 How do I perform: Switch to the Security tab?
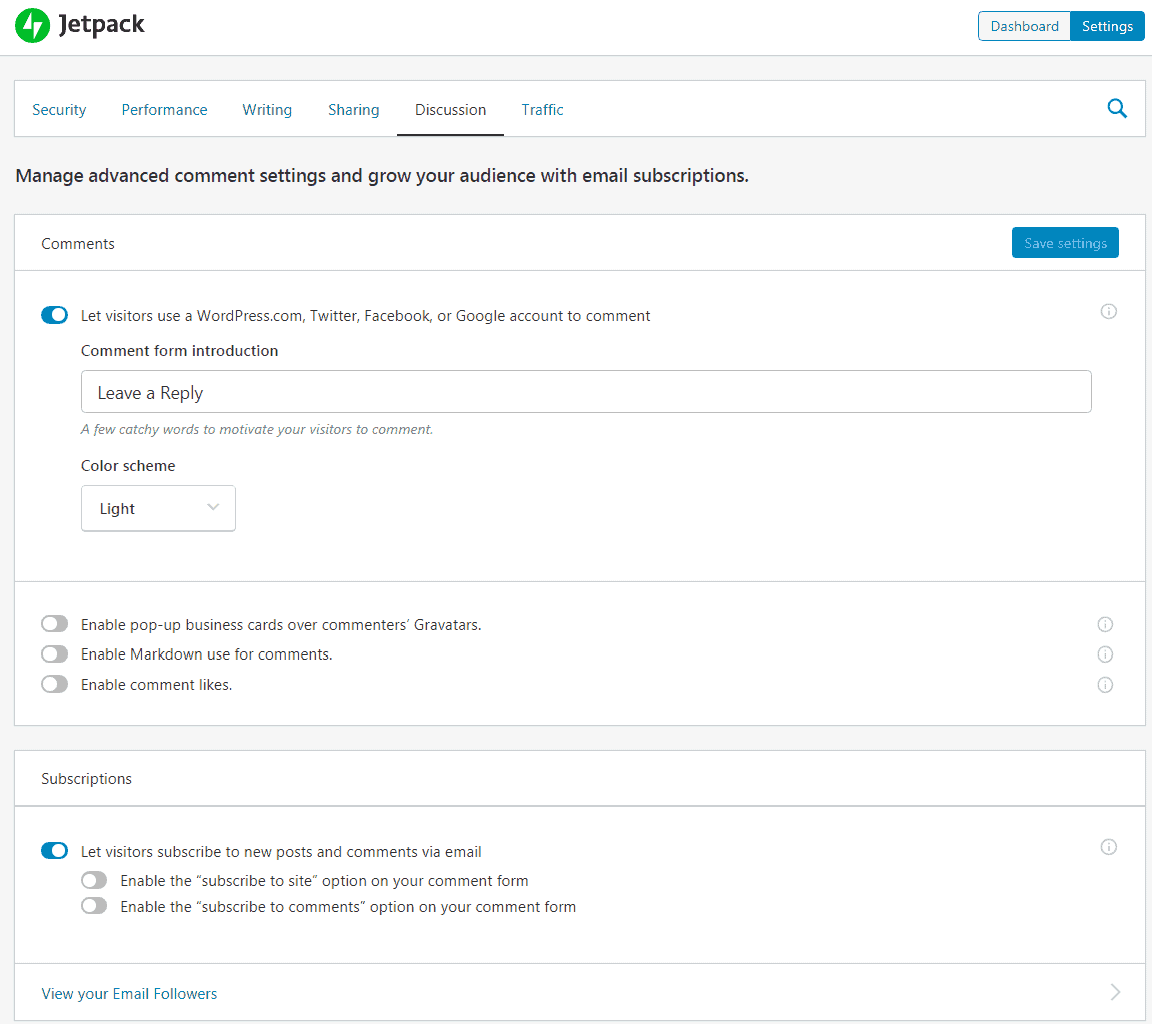59,110
